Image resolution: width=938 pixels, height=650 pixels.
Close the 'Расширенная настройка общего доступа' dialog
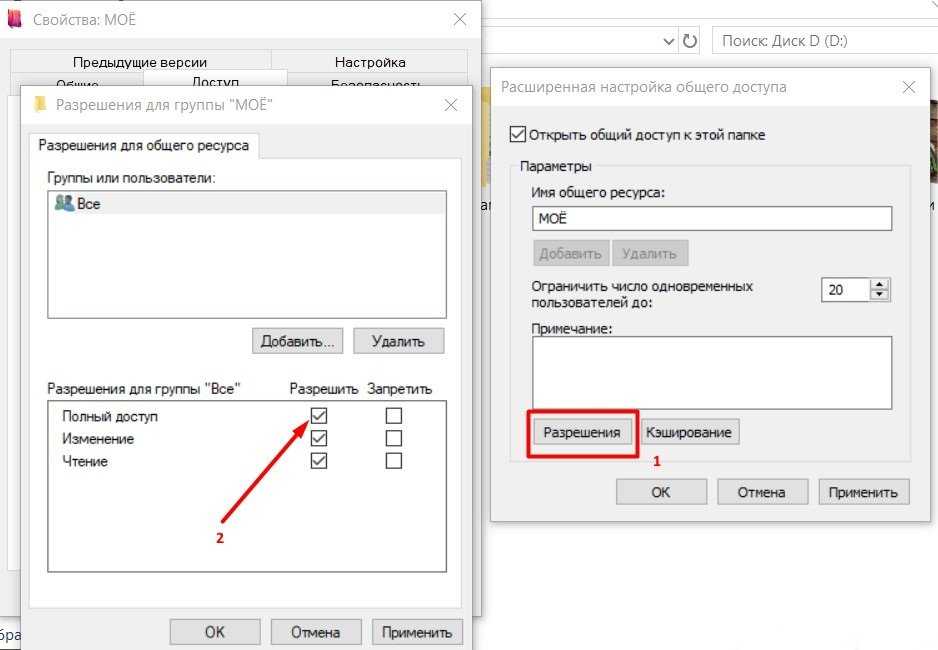[x=908, y=87]
